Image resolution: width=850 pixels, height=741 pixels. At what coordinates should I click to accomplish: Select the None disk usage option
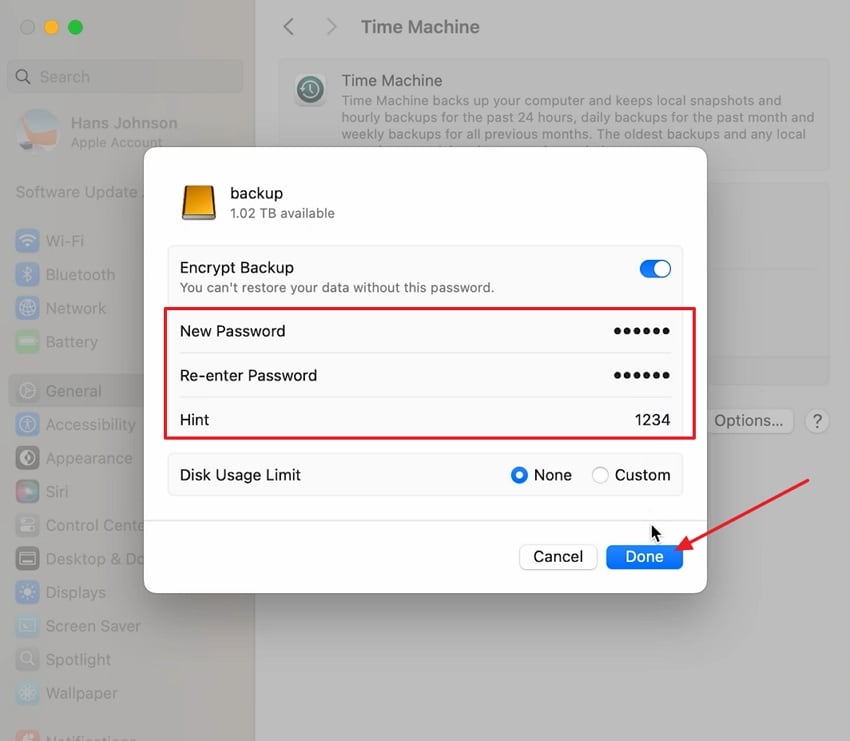click(519, 475)
